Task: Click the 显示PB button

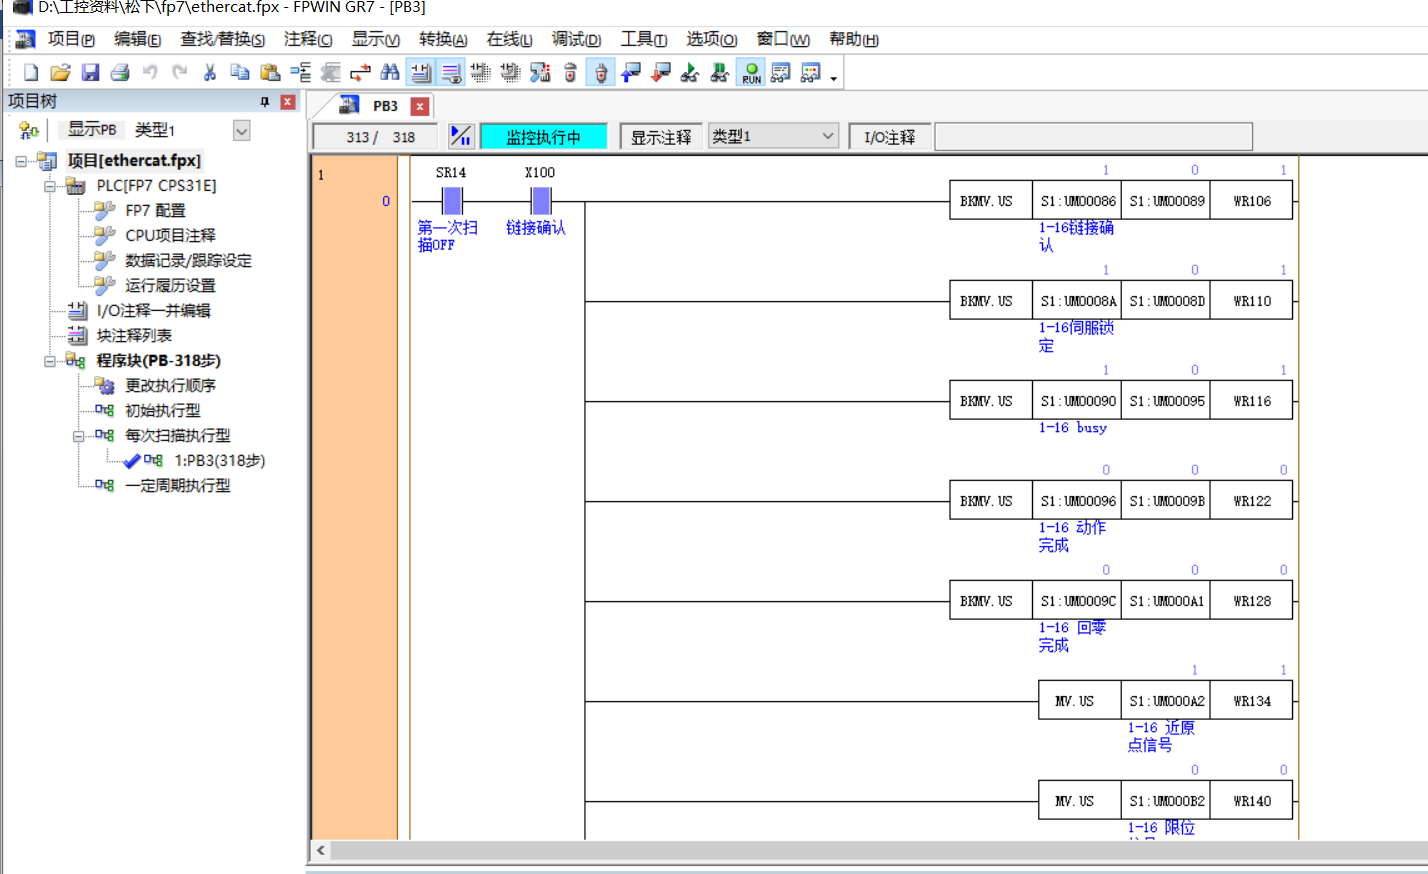Action: [x=91, y=130]
